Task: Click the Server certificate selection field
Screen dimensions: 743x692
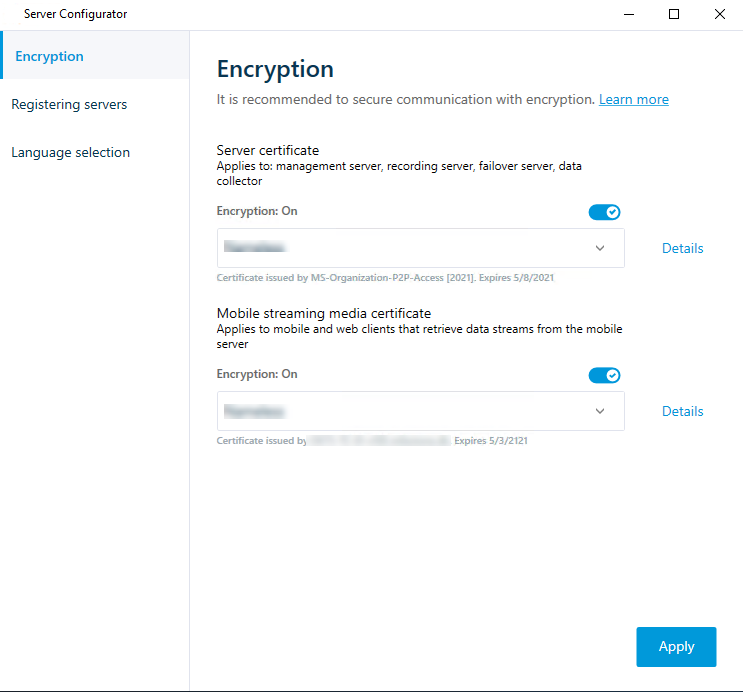Action: pyautogui.click(x=400, y=248)
